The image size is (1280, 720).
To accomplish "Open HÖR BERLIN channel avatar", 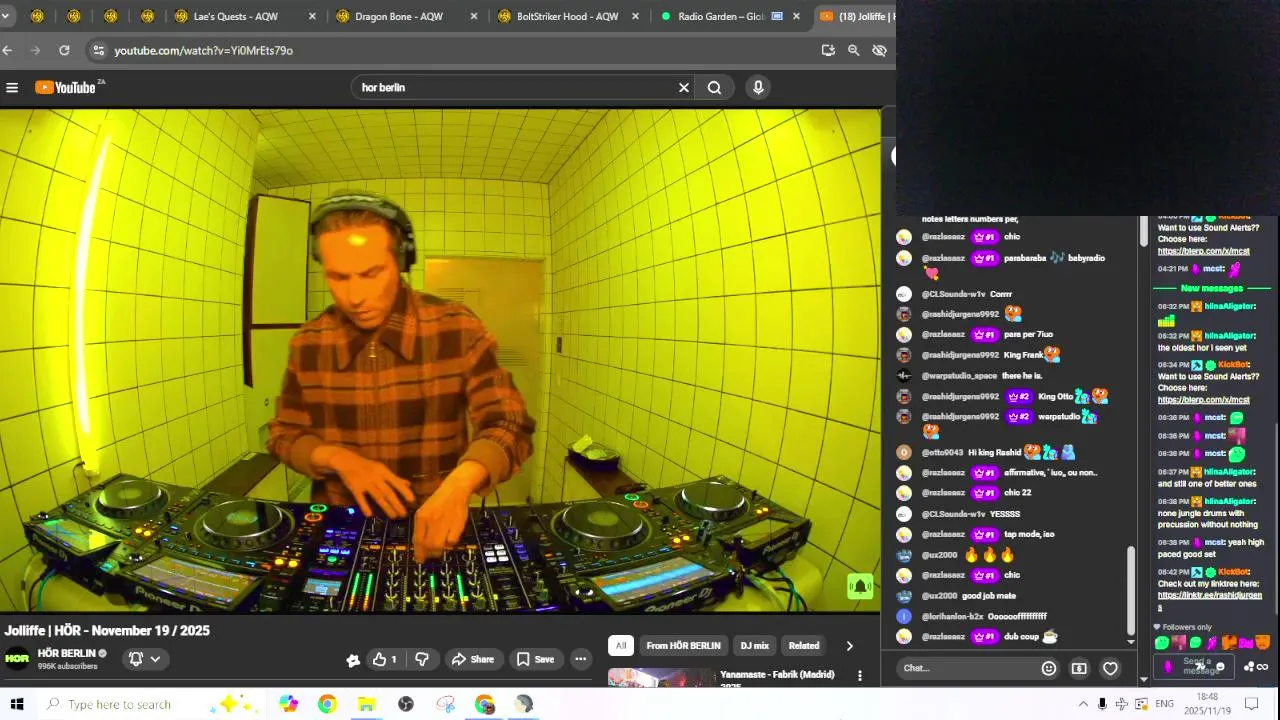I will [17, 659].
